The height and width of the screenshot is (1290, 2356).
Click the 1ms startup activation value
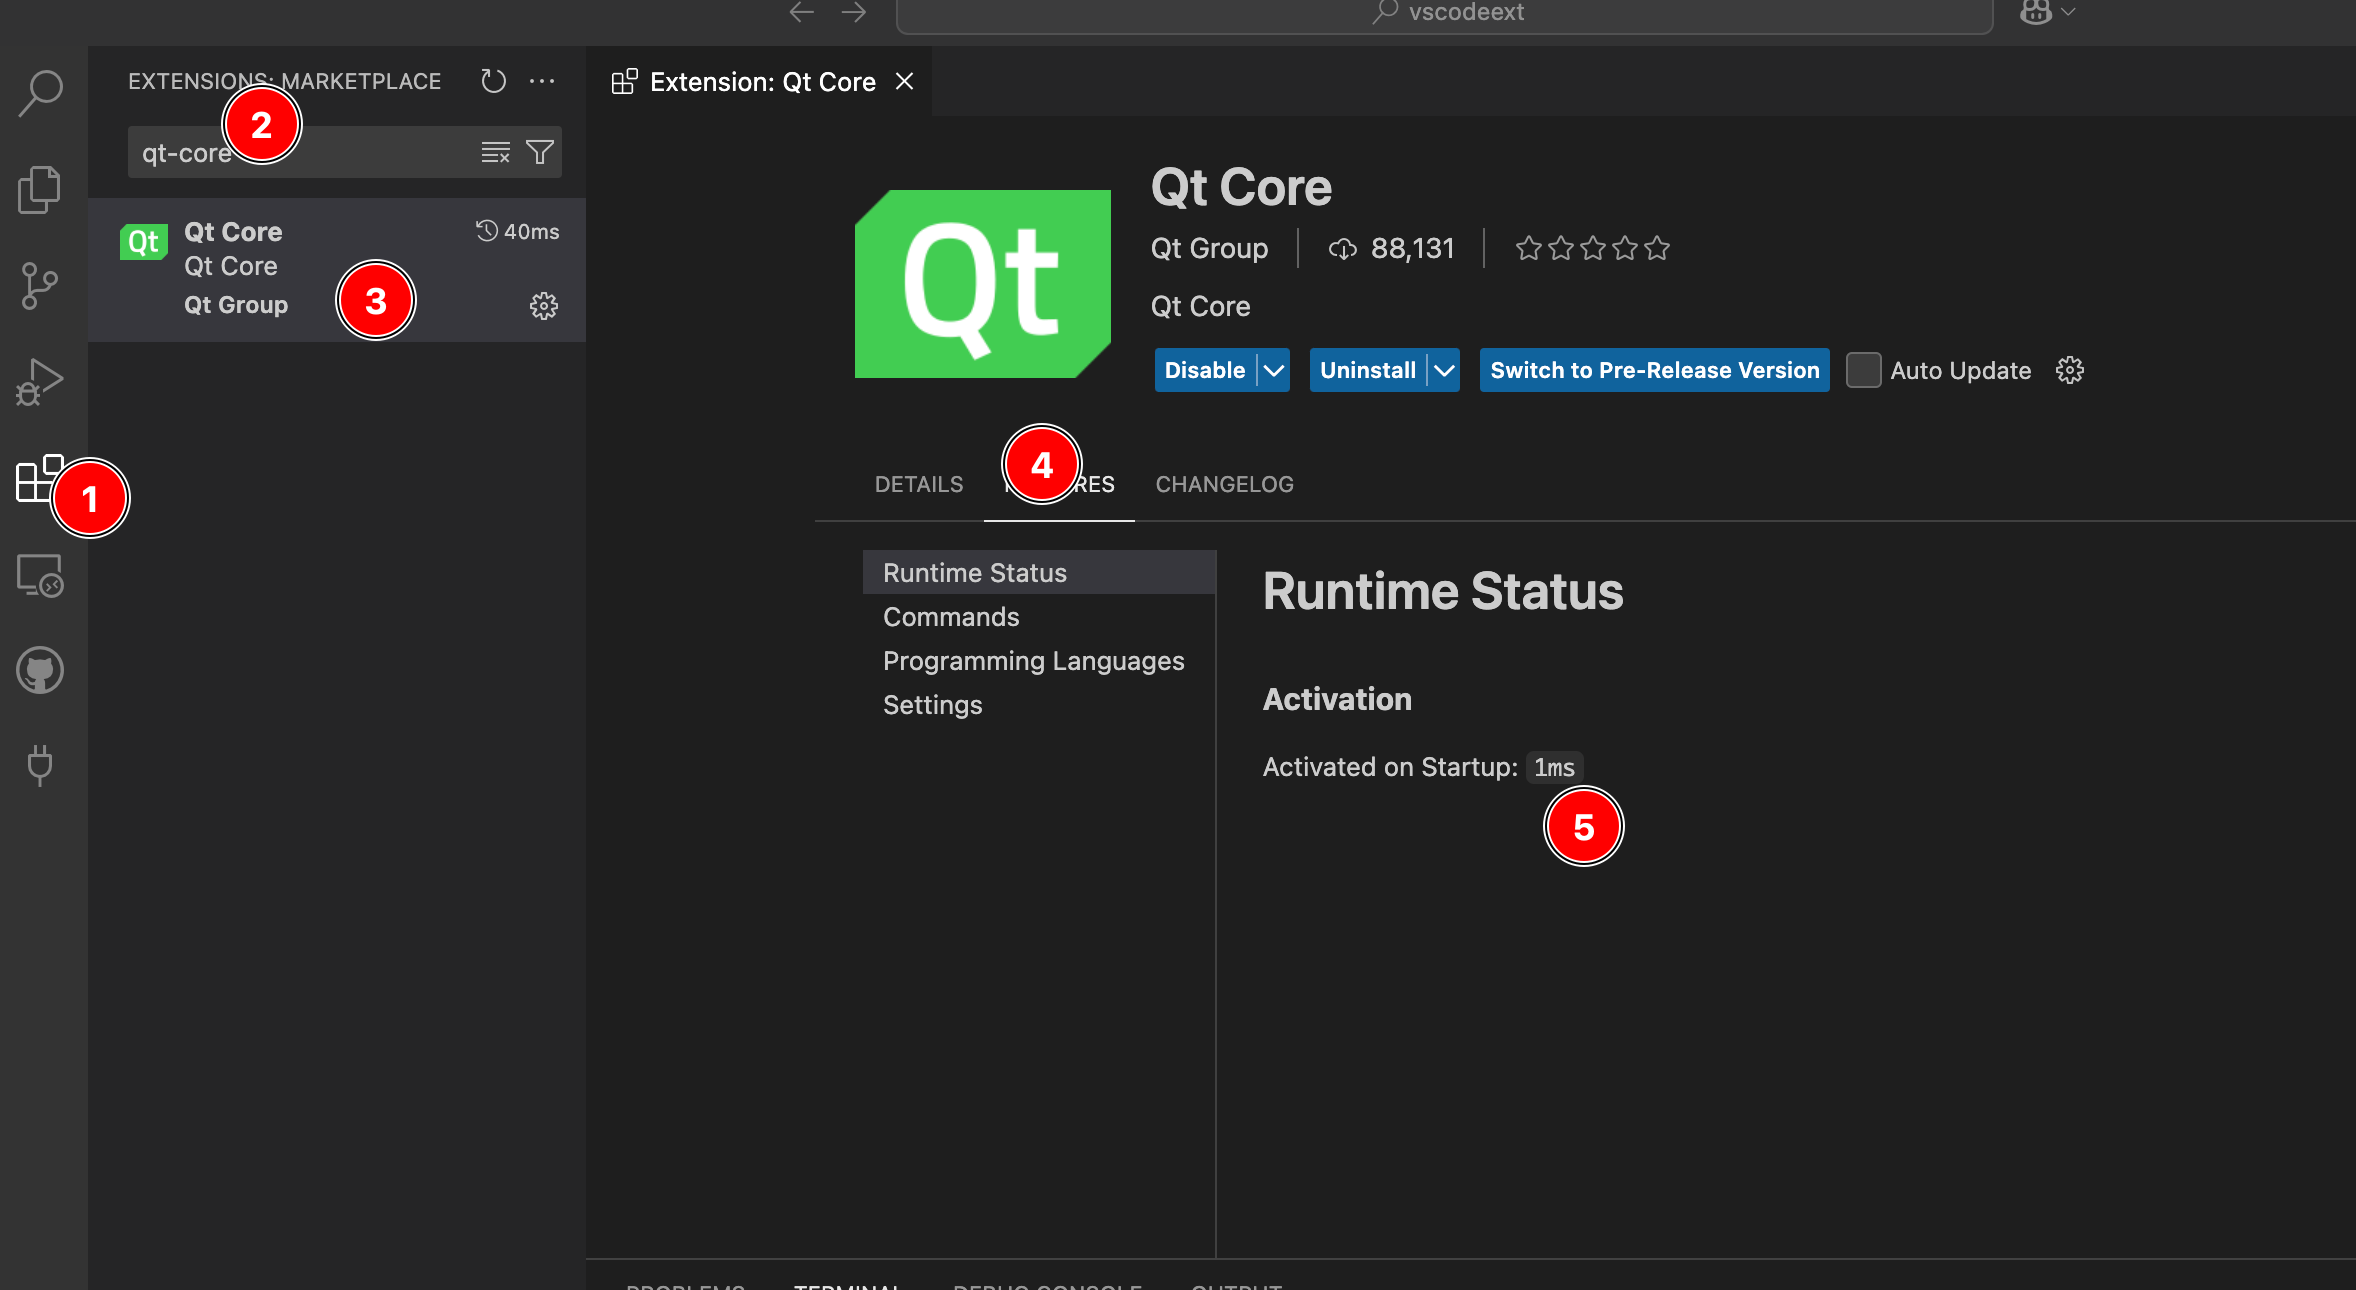point(1554,767)
